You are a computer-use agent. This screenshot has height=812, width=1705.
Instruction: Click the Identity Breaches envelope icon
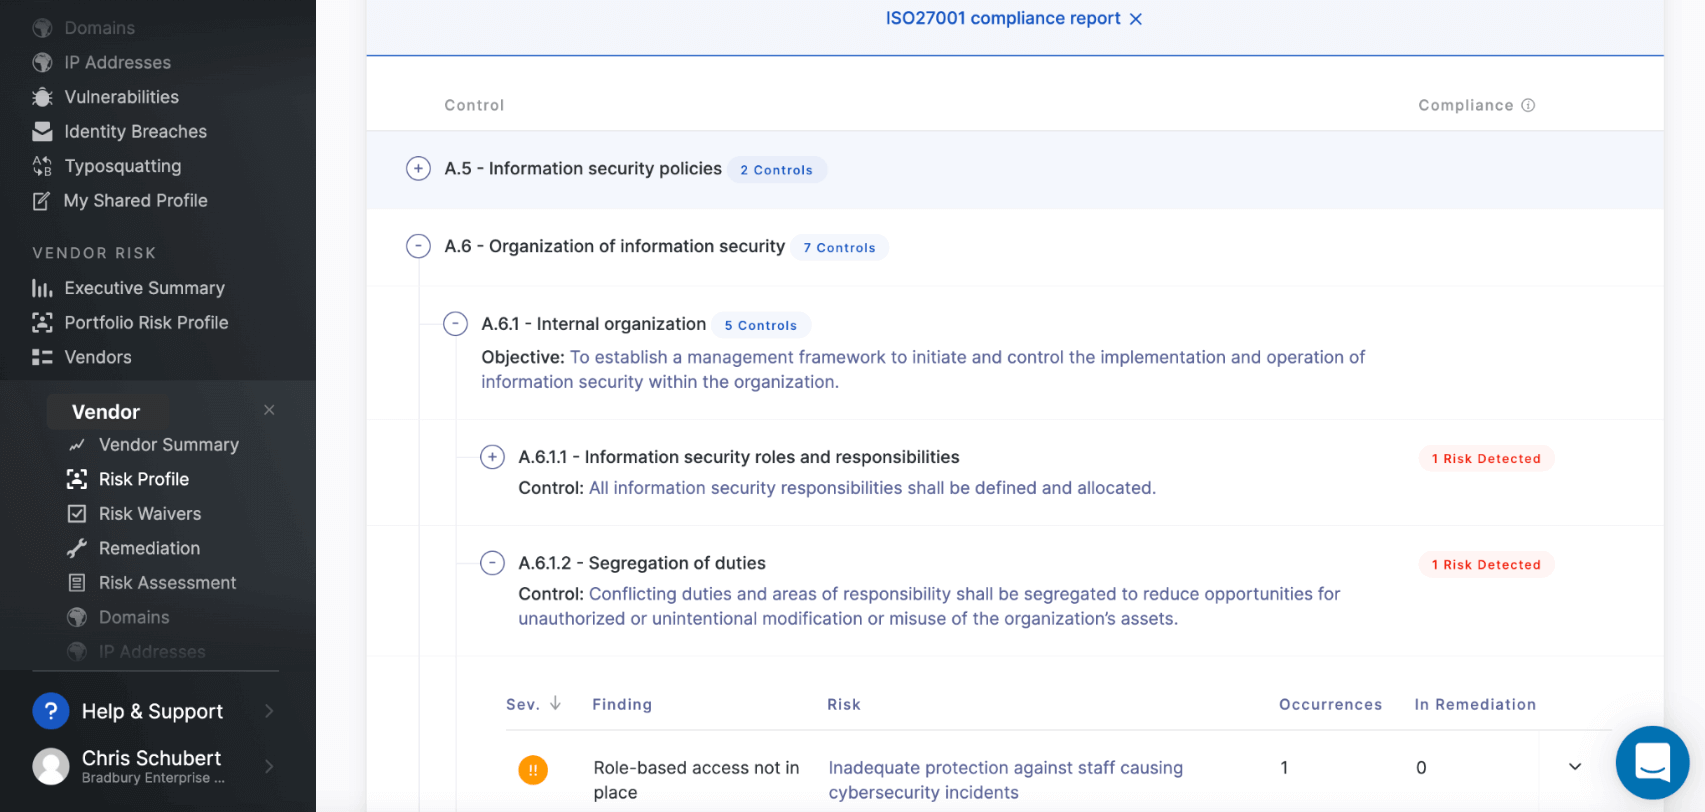click(42, 131)
